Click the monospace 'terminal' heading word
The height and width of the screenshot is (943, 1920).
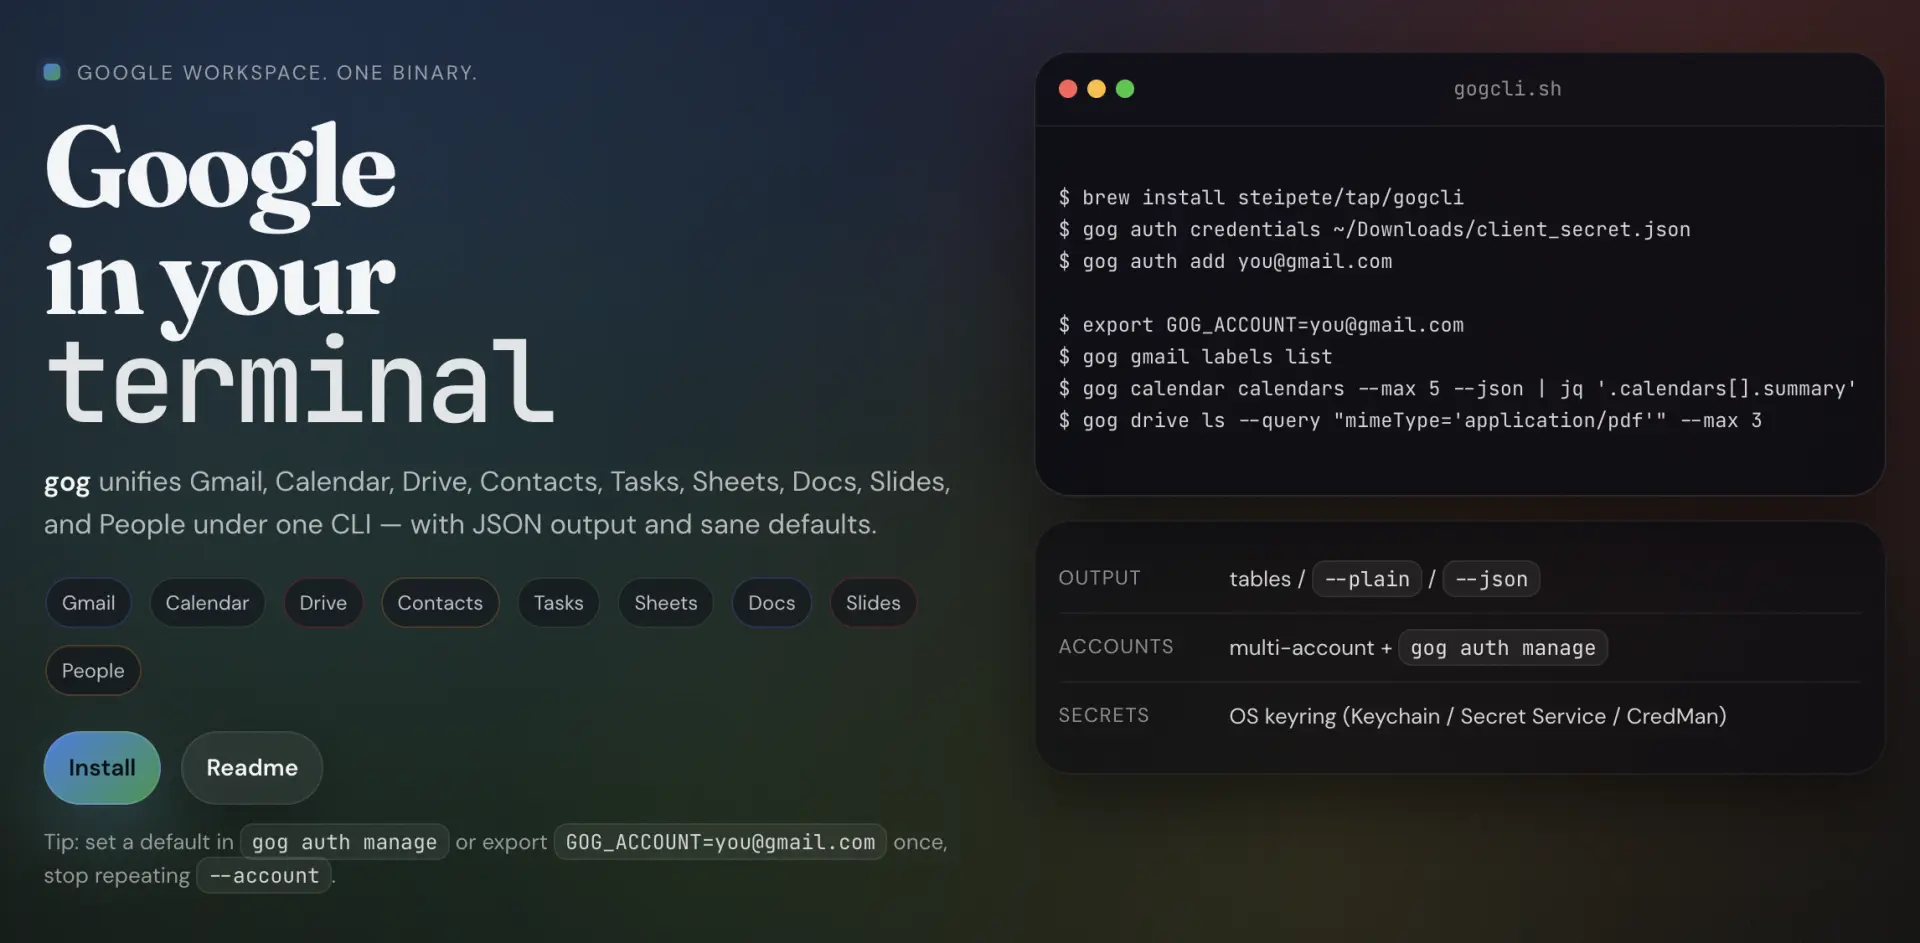click(x=300, y=382)
